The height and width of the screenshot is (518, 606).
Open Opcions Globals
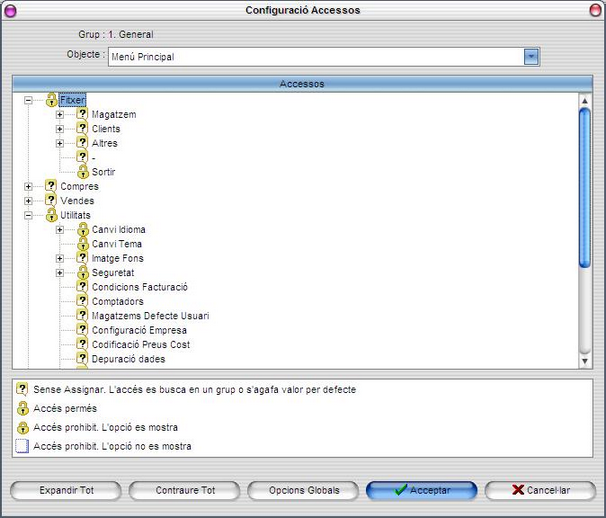point(304,491)
